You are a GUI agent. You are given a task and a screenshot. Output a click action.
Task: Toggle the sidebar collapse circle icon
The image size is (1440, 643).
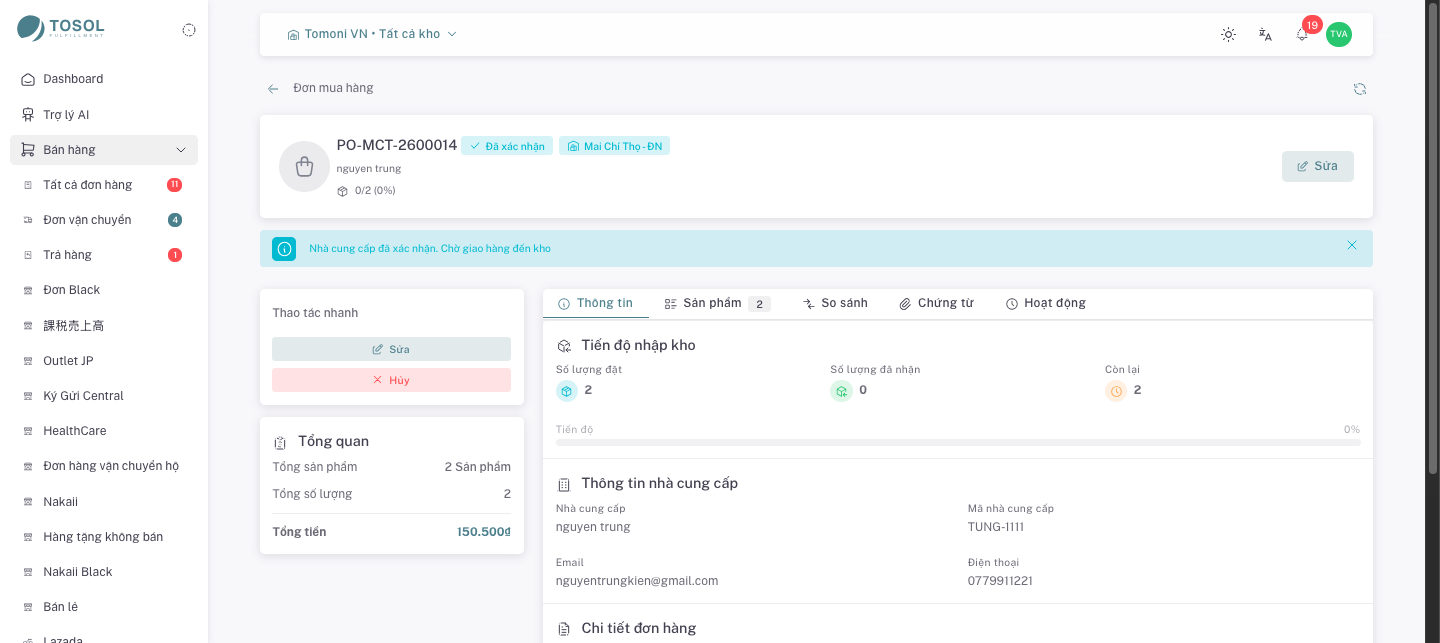189,30
